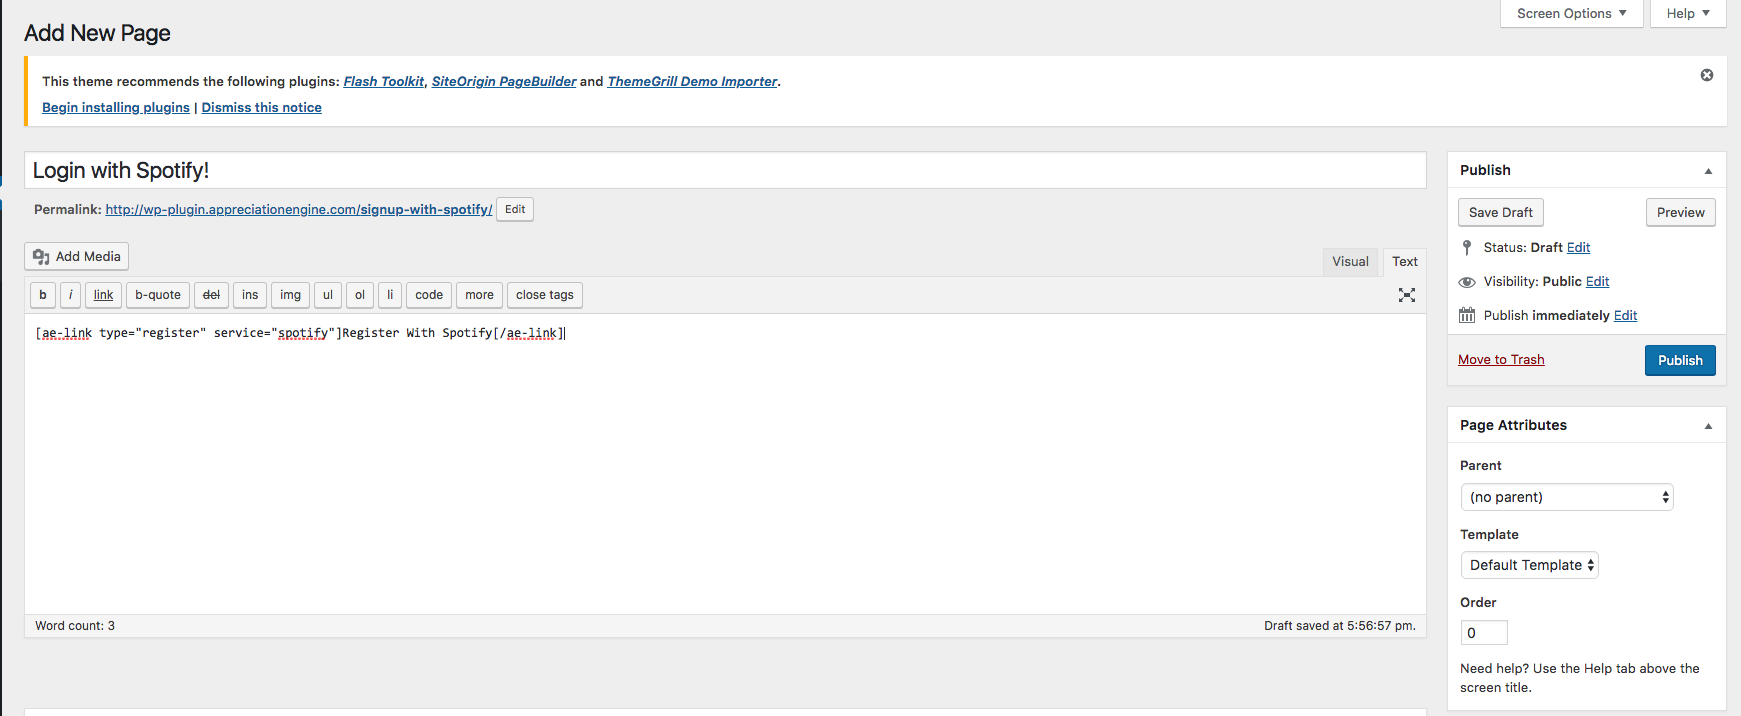Click the Add New Page heading
The height and width of the screenshot is (716, 1741).
[97, 33]
